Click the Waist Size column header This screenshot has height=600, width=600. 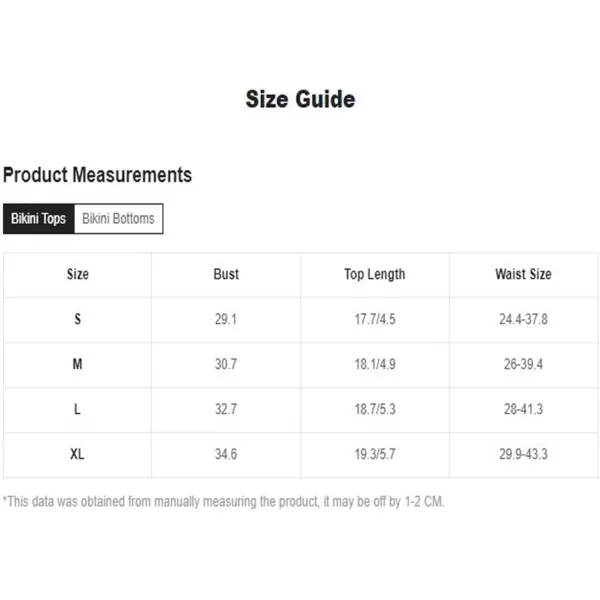(x=523, y=274)
